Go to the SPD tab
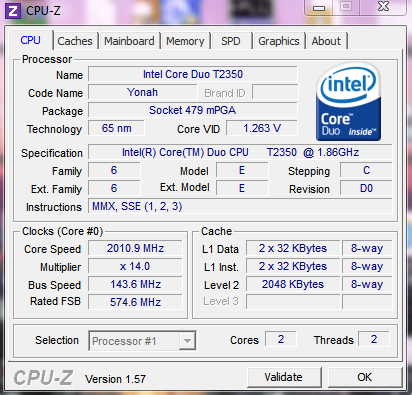412x395 pixels. coord(231,41)
